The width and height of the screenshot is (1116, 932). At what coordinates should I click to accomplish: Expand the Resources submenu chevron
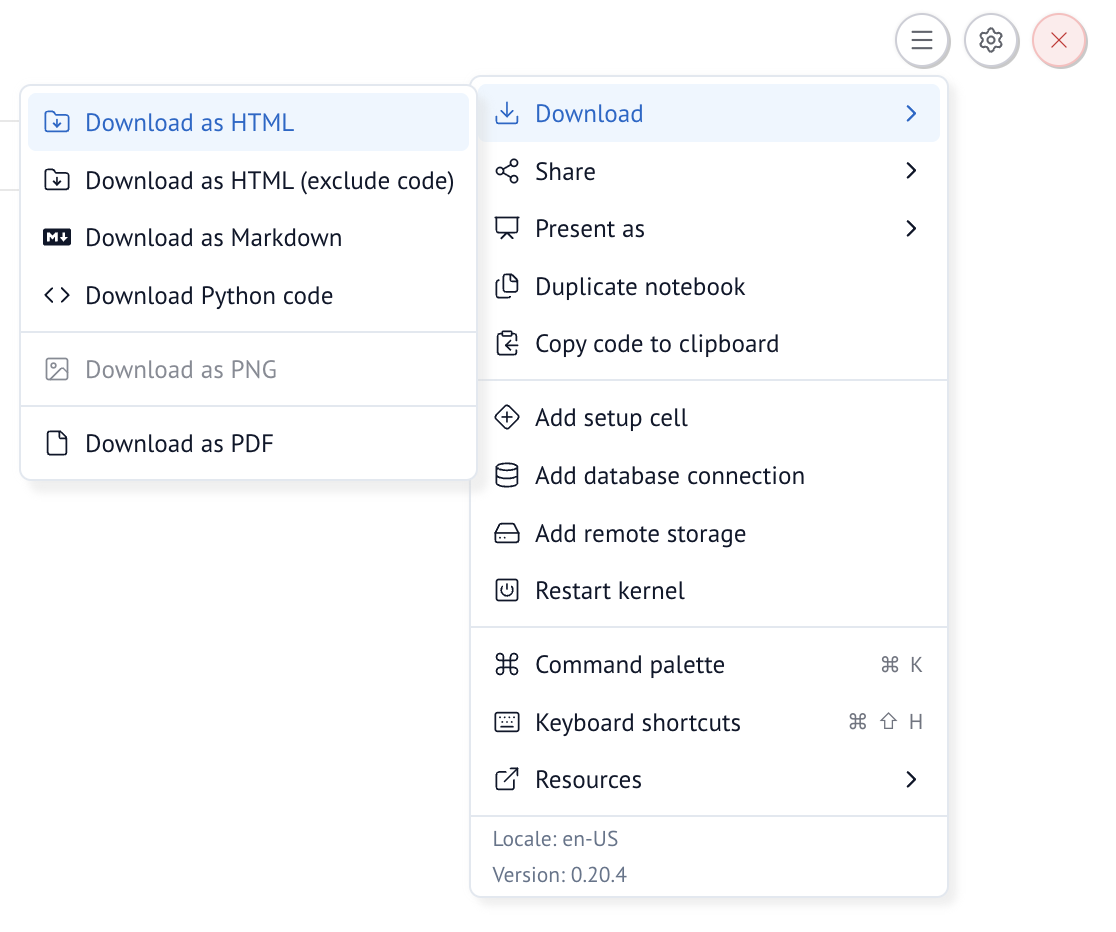point(911,780)
